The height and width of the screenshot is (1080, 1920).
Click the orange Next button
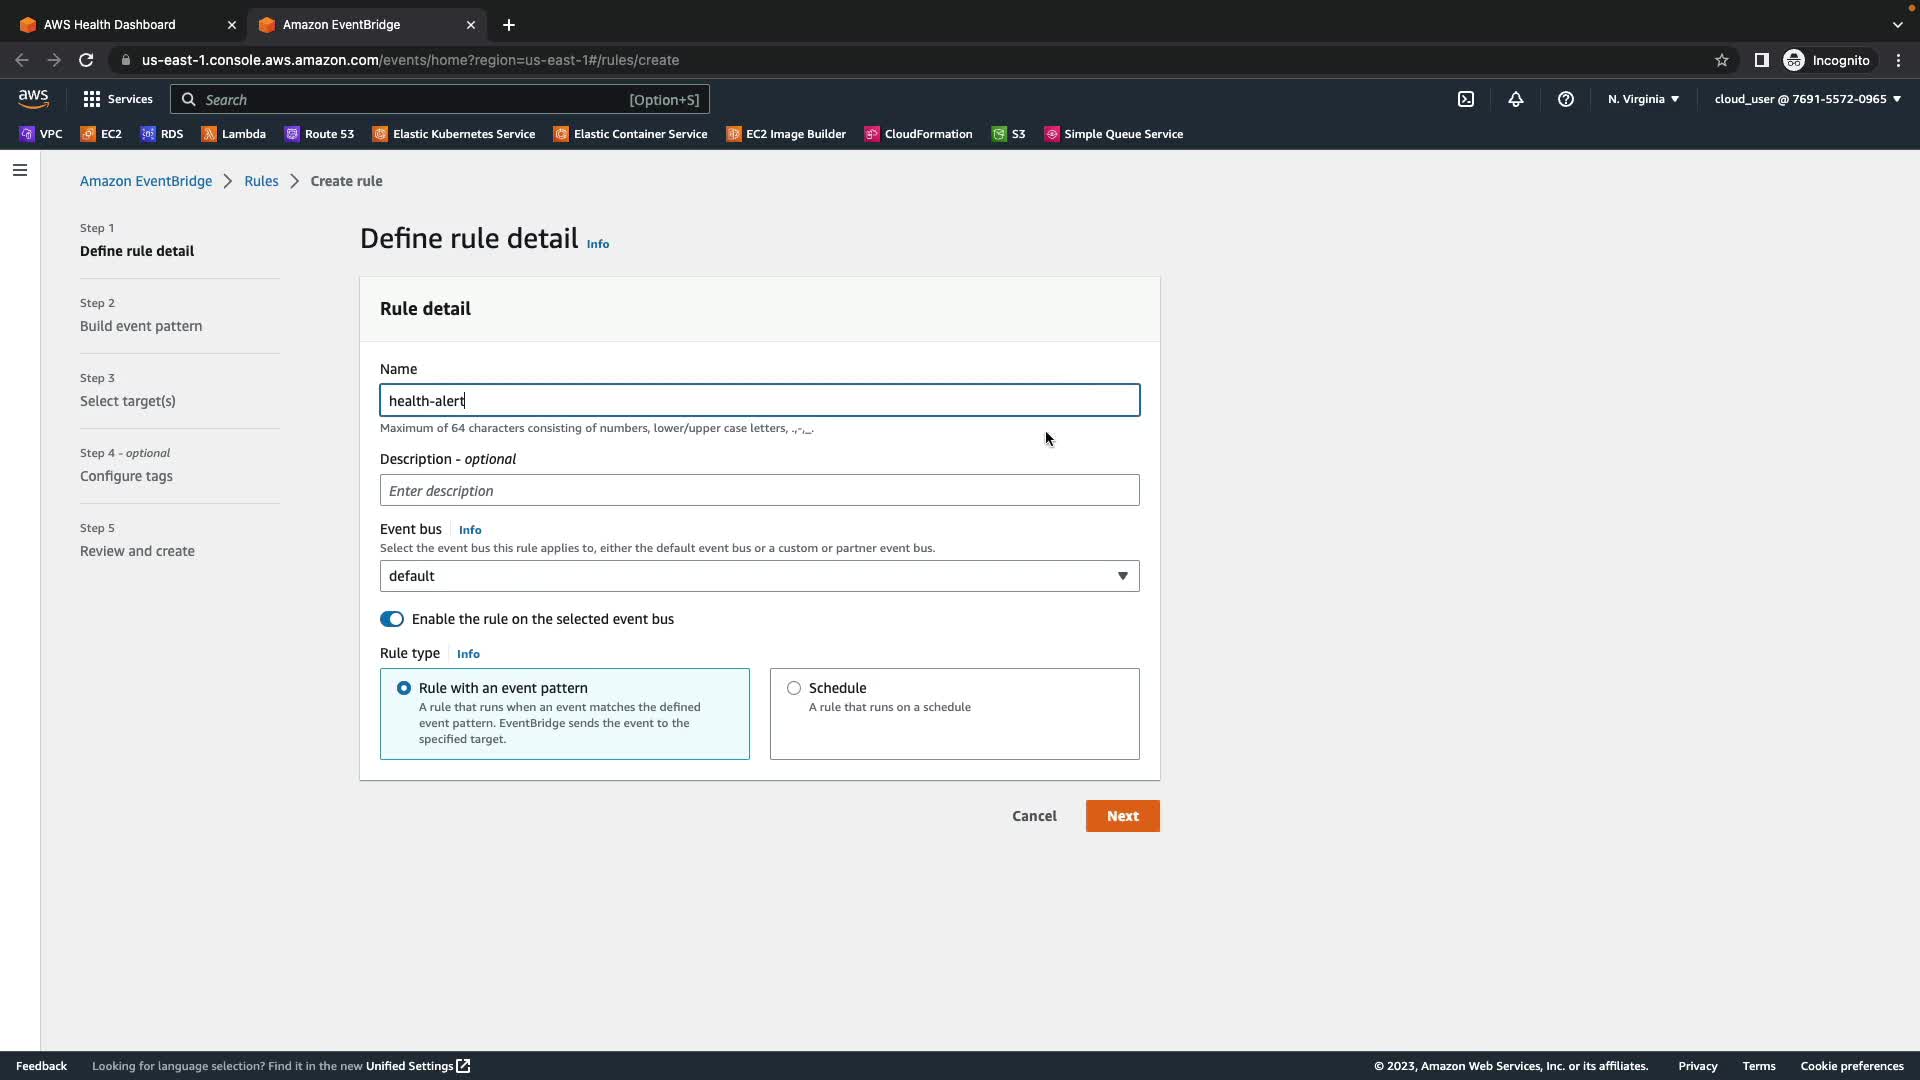point(1122,816)
